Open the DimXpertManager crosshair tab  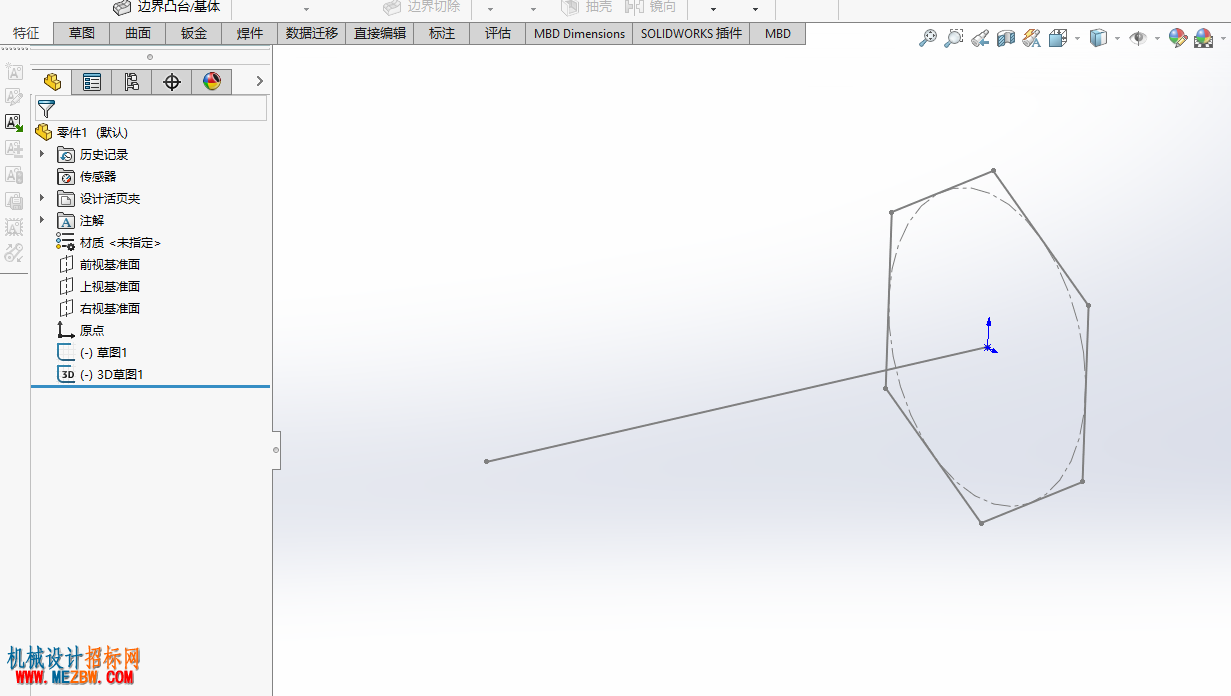[x=172, y=82]
